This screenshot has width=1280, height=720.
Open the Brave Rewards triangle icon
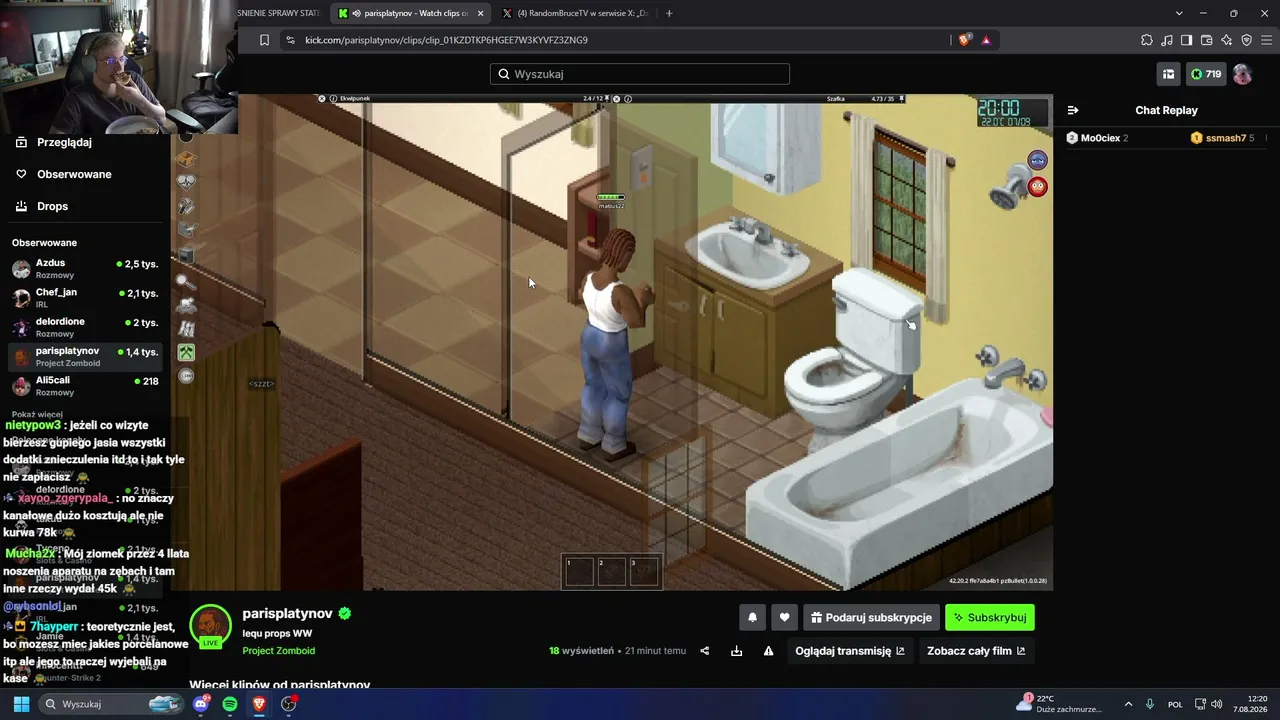(986, 40)
